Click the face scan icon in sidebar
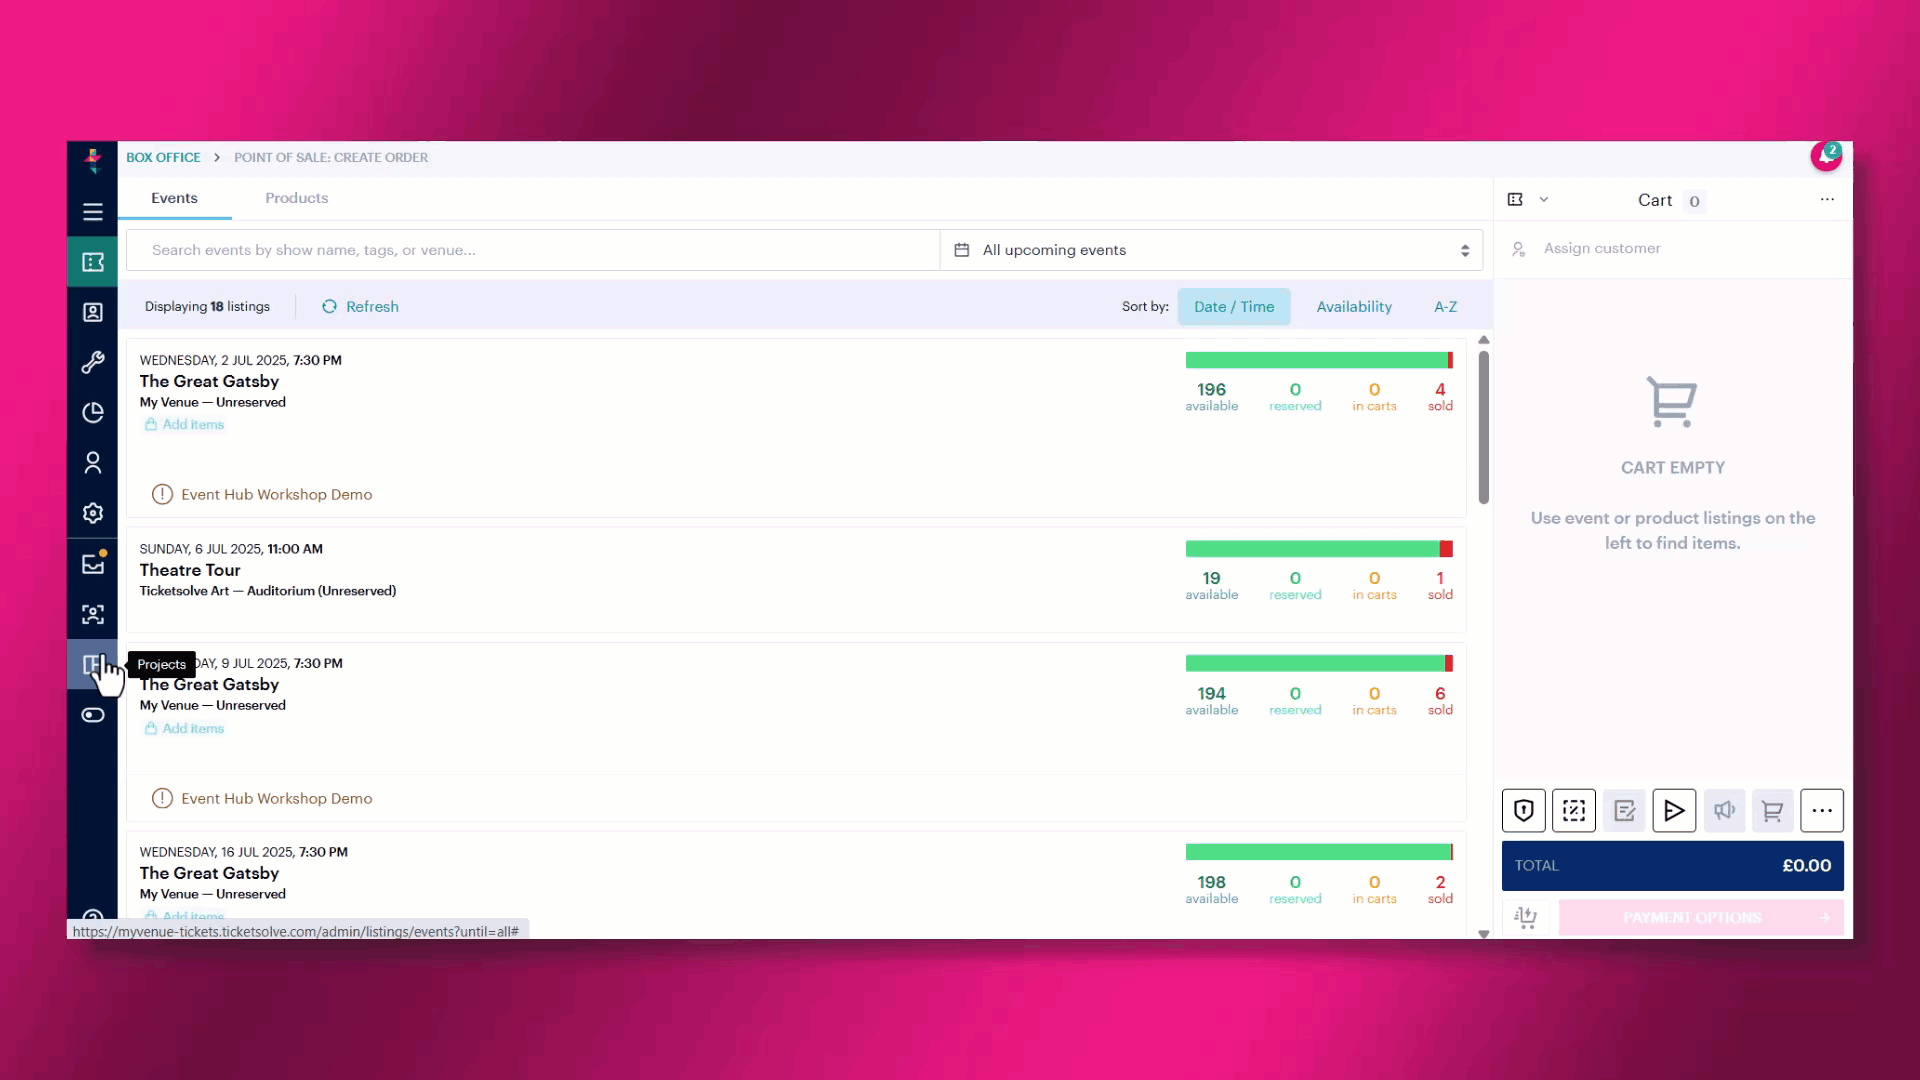Viewport: 1920px width, 1080px height. 93,614
